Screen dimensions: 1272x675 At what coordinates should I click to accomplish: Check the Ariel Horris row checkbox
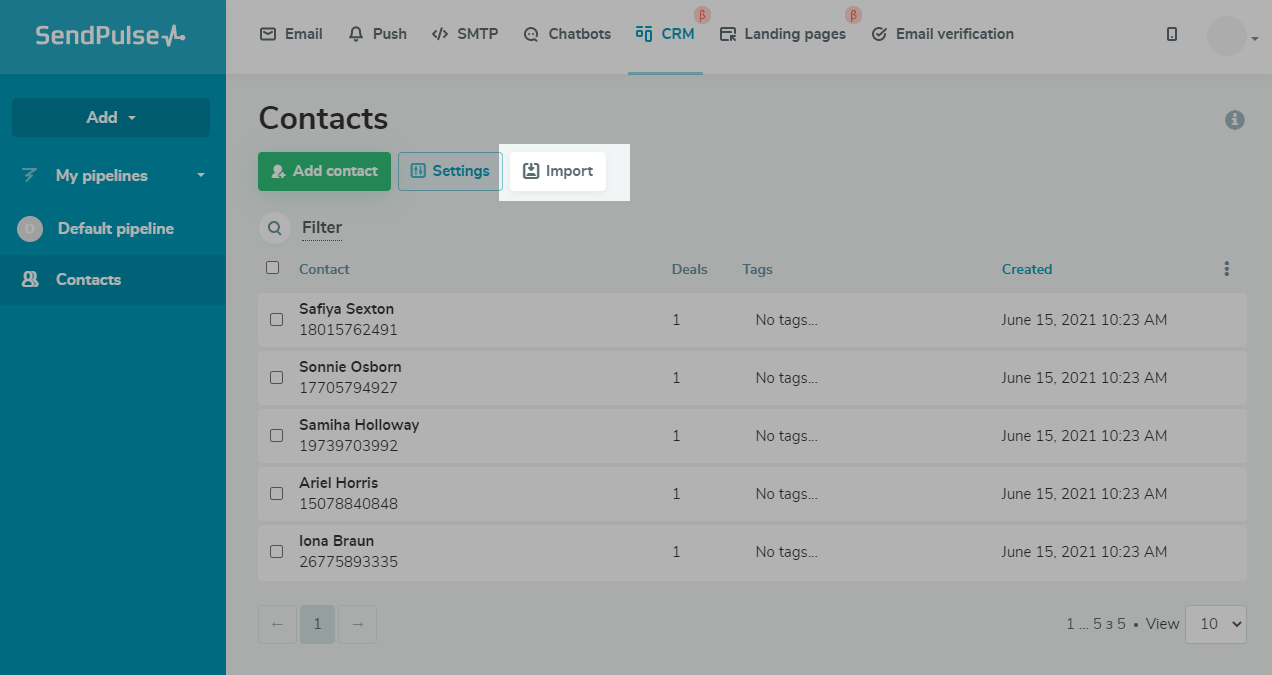[277, 494]
